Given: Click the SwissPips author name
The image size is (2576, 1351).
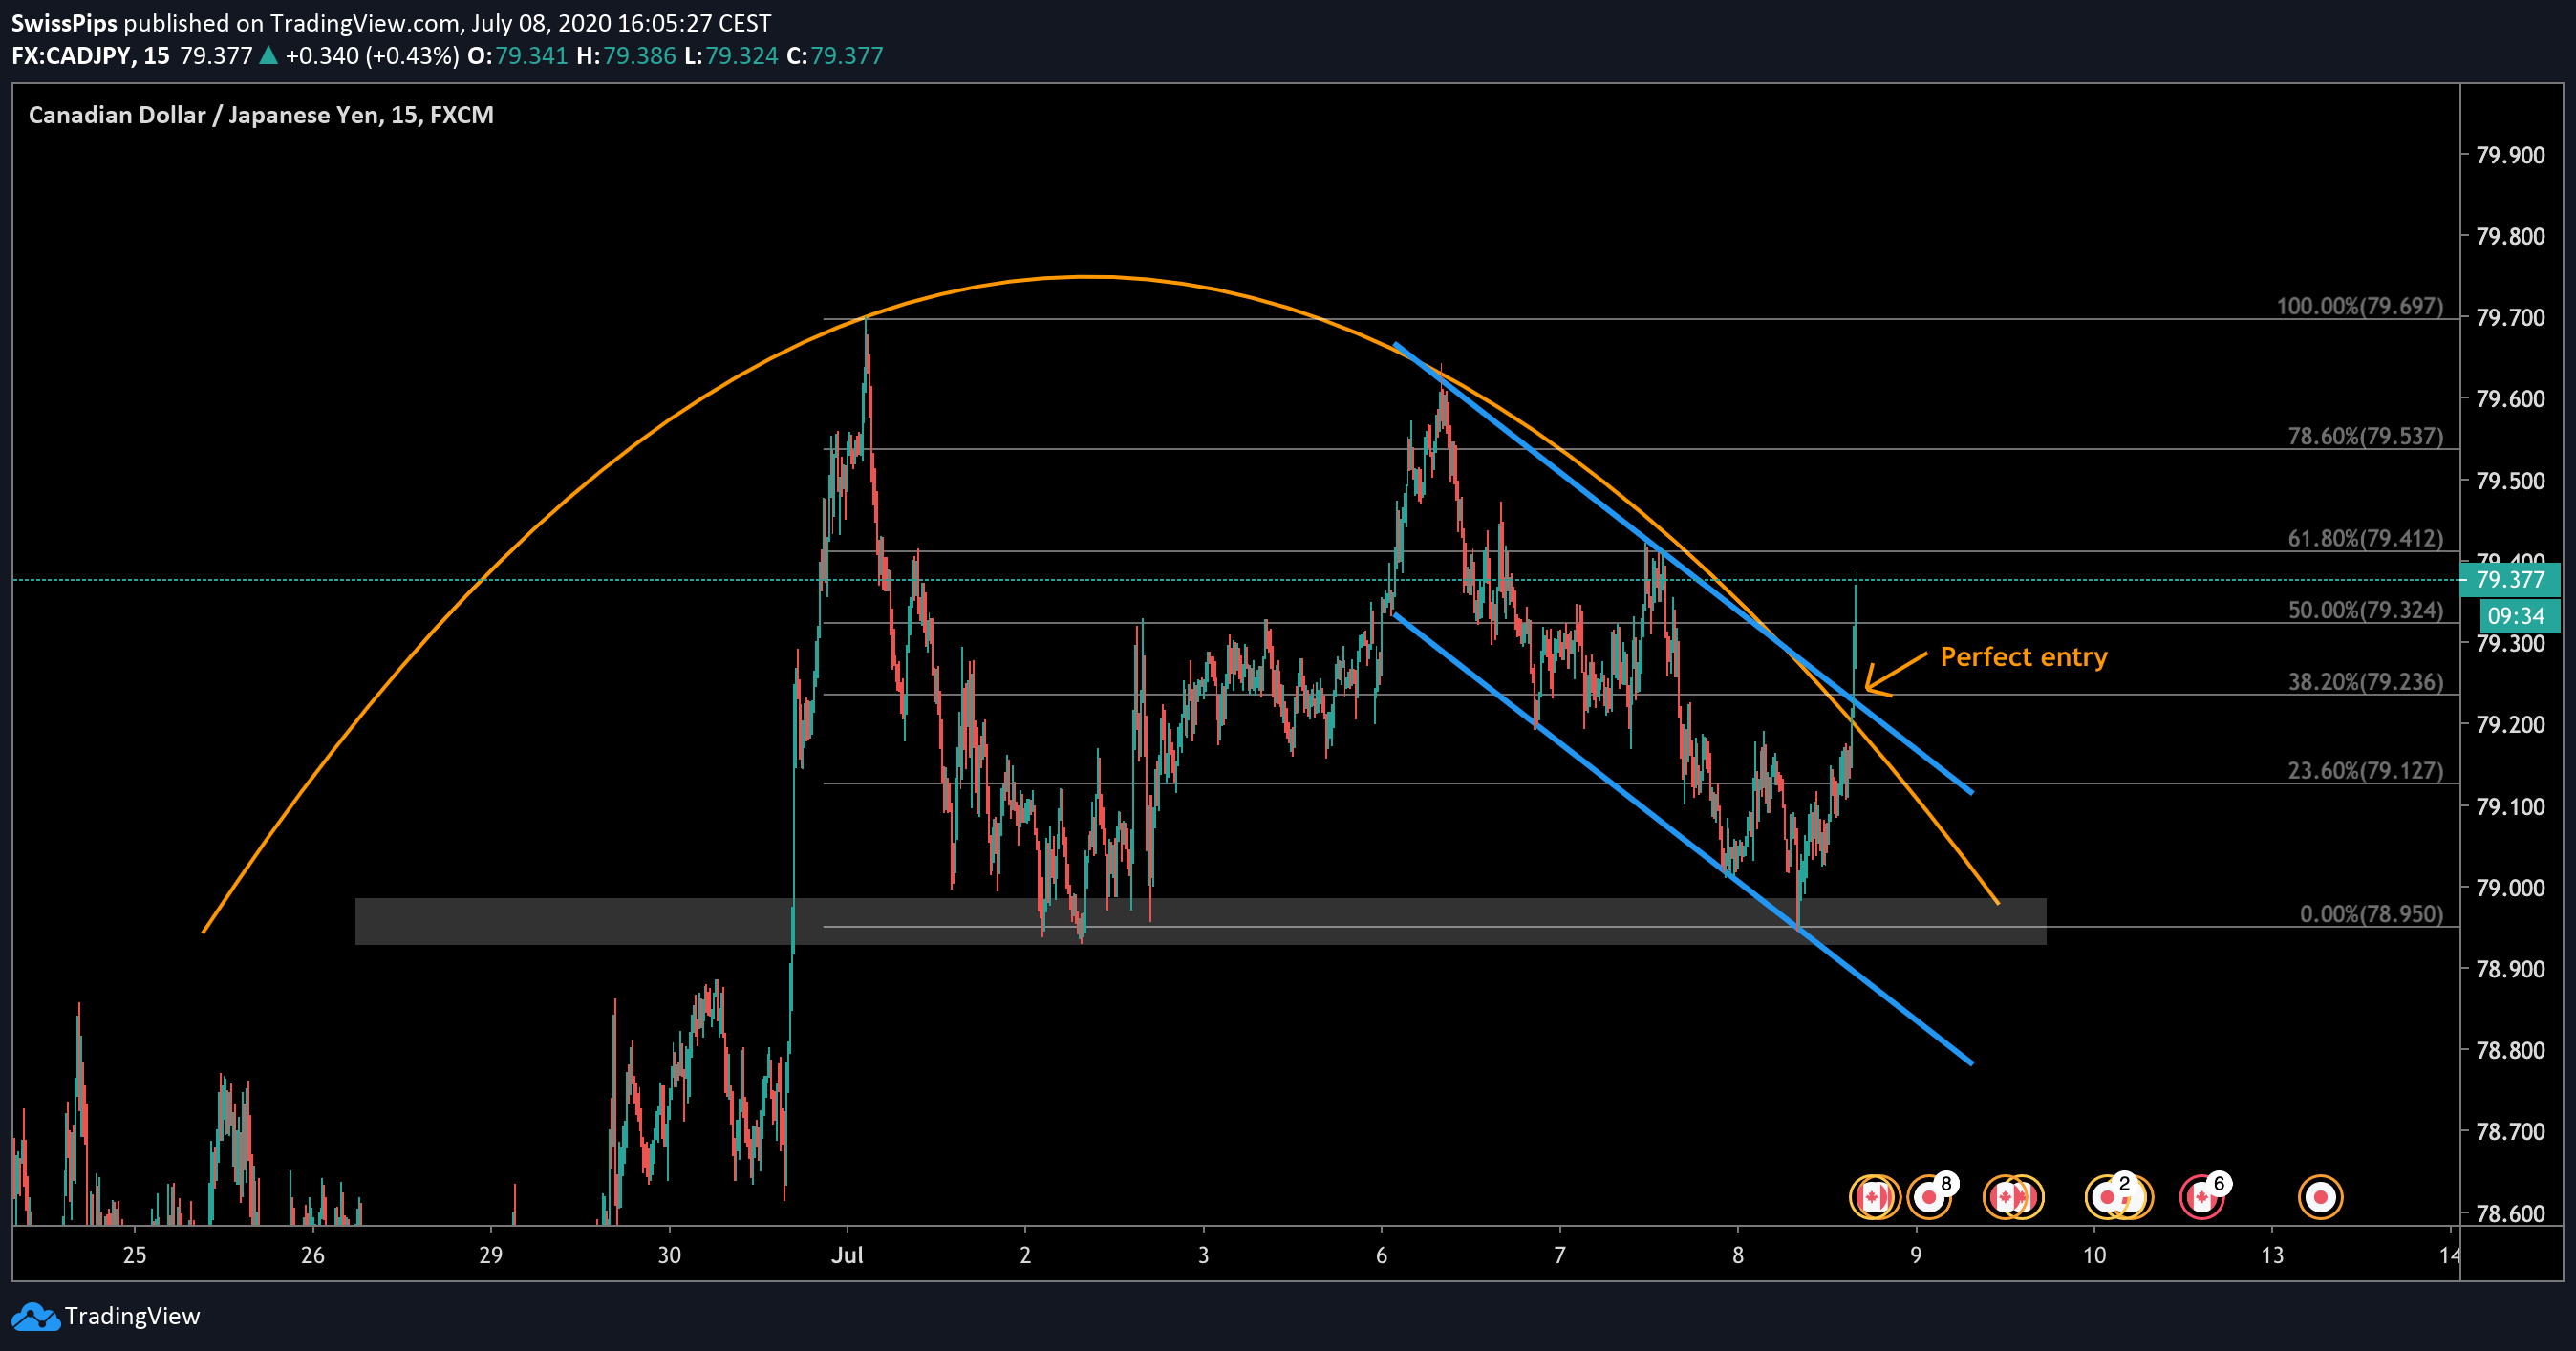Looking at the screenshot, I should click(64, 23).
